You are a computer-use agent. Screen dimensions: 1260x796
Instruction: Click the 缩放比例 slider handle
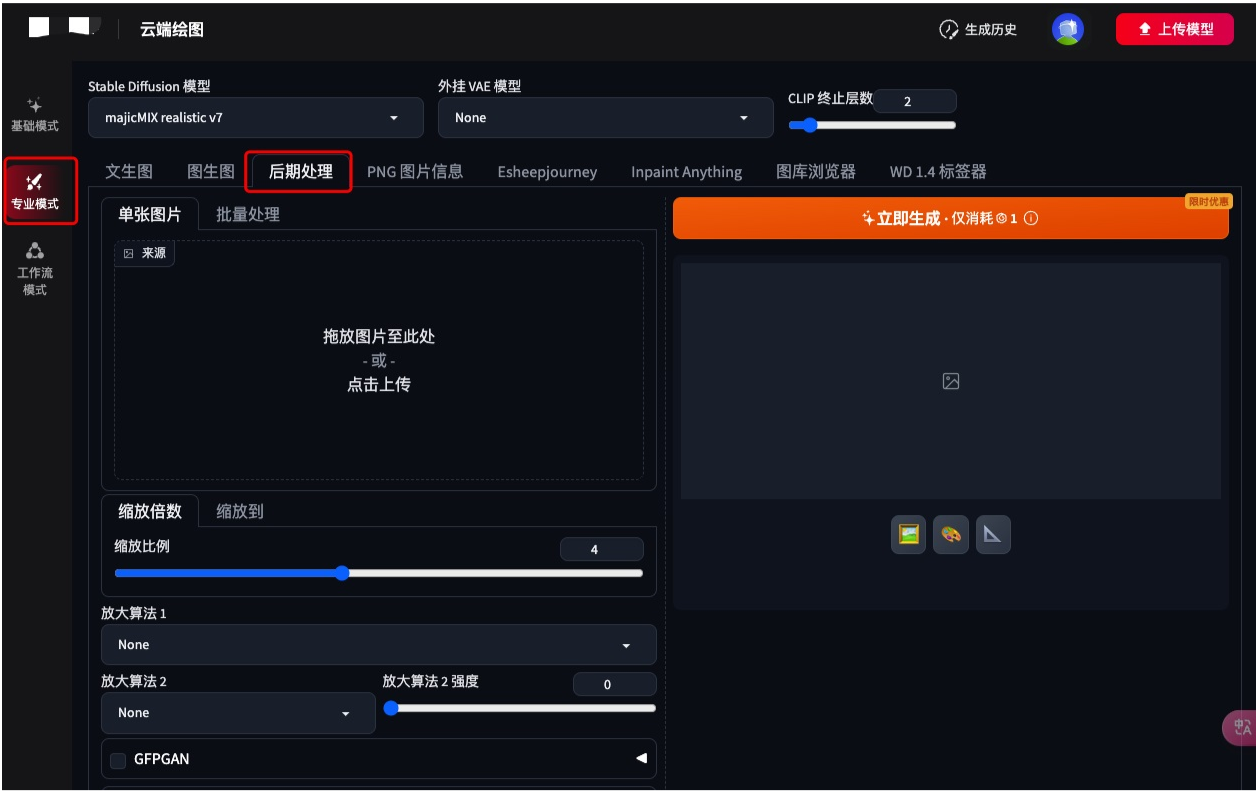click(x=342, y=573)
